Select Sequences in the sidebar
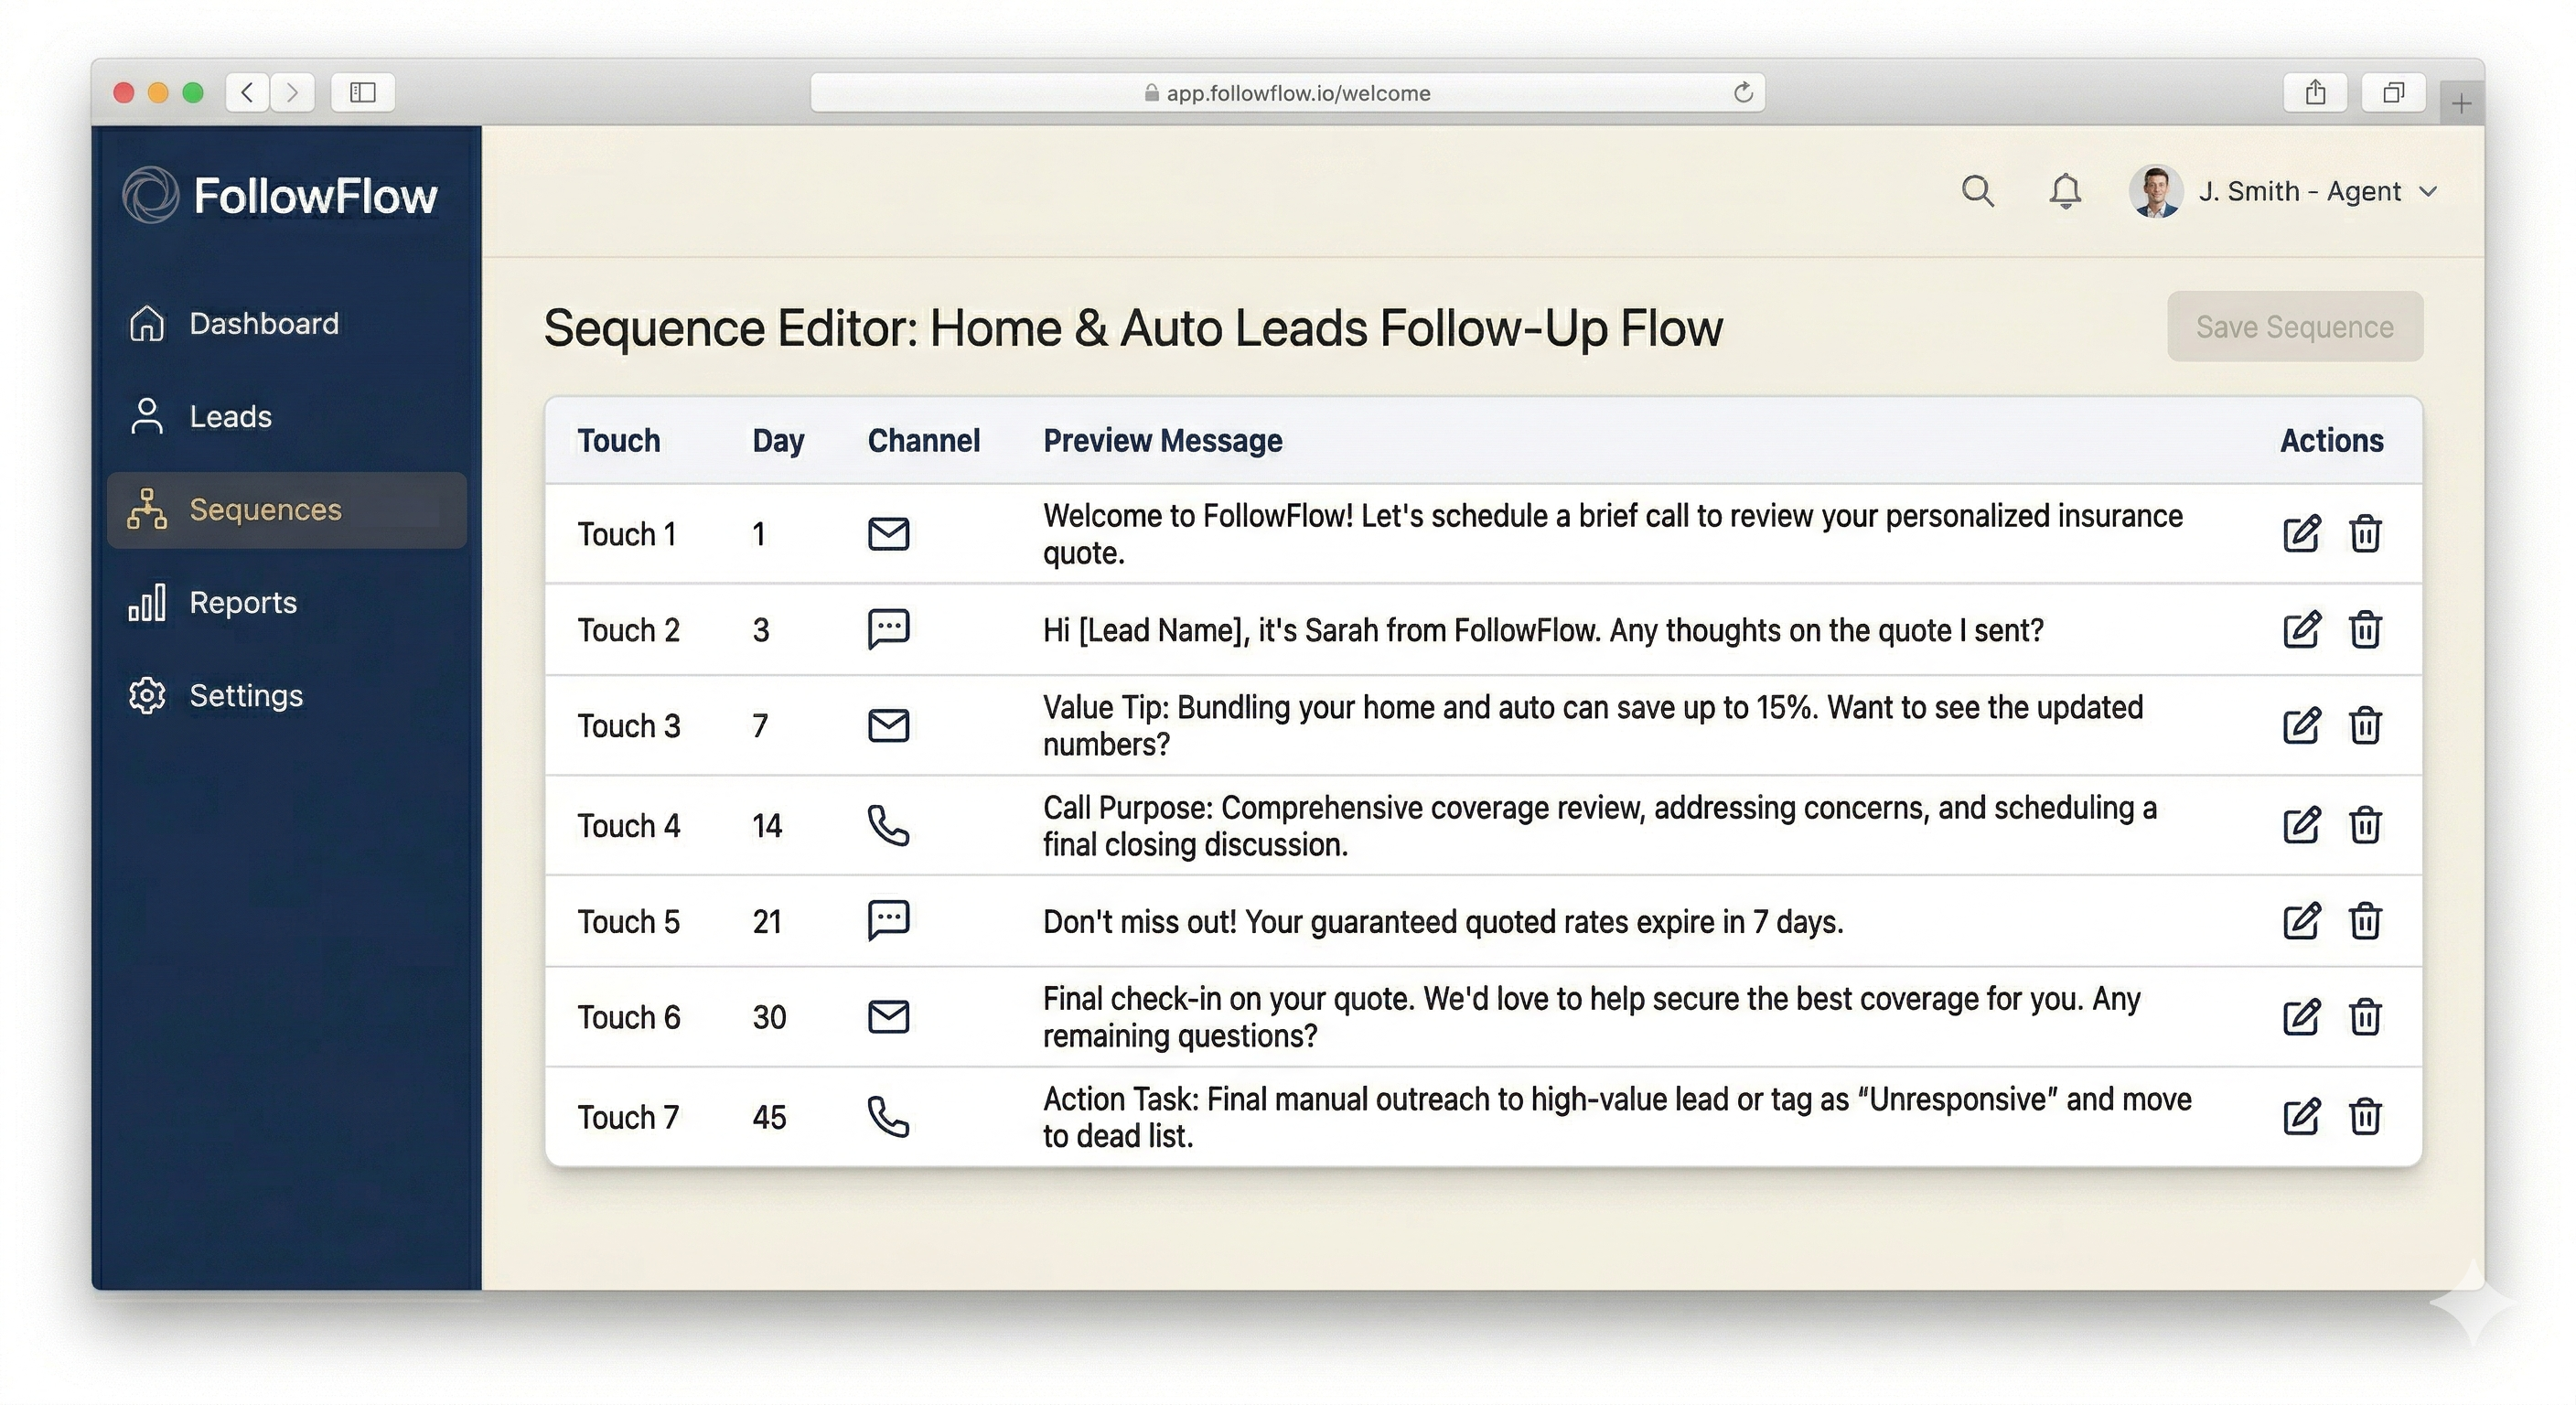The width and height of the screenshot is (2576, 1405). point(287,510)
